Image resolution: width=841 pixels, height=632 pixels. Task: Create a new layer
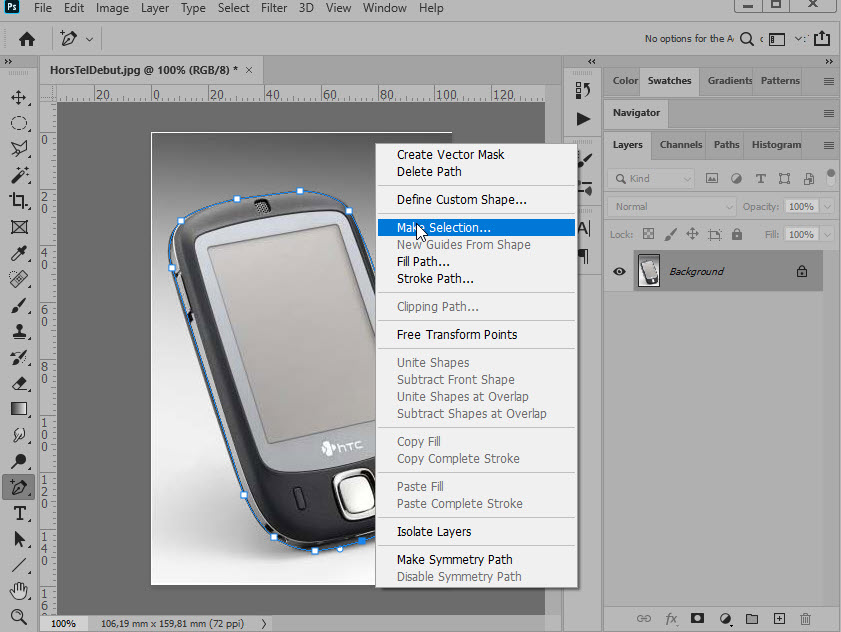[779, 619]
